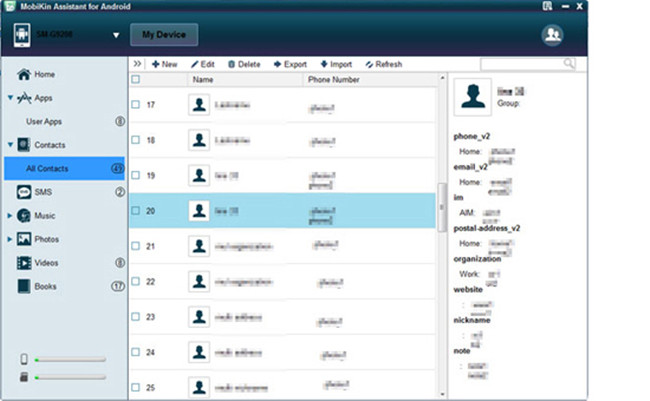The height and width of the screenshot is (401, 650).
Task: Click the large contact photo in details panel
Action: 473,97
